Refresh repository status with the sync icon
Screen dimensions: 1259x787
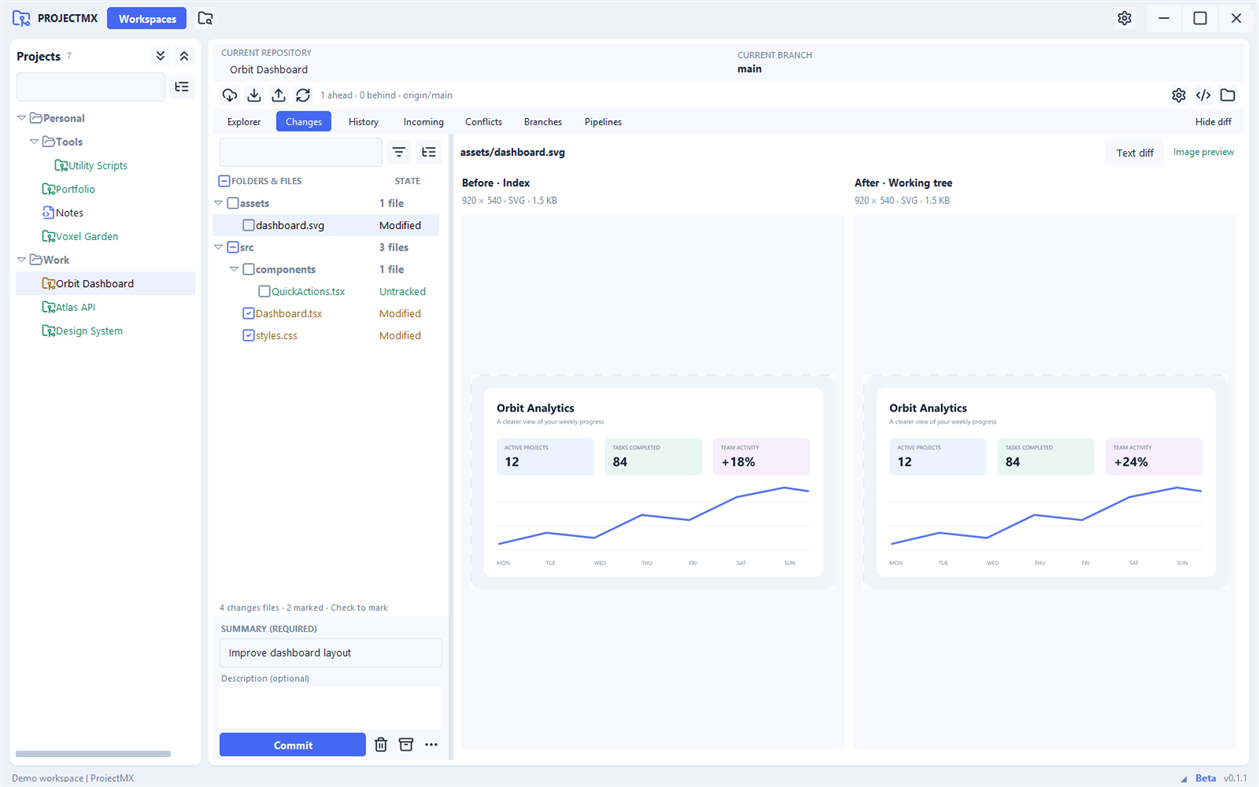click(x=303, y=95)
